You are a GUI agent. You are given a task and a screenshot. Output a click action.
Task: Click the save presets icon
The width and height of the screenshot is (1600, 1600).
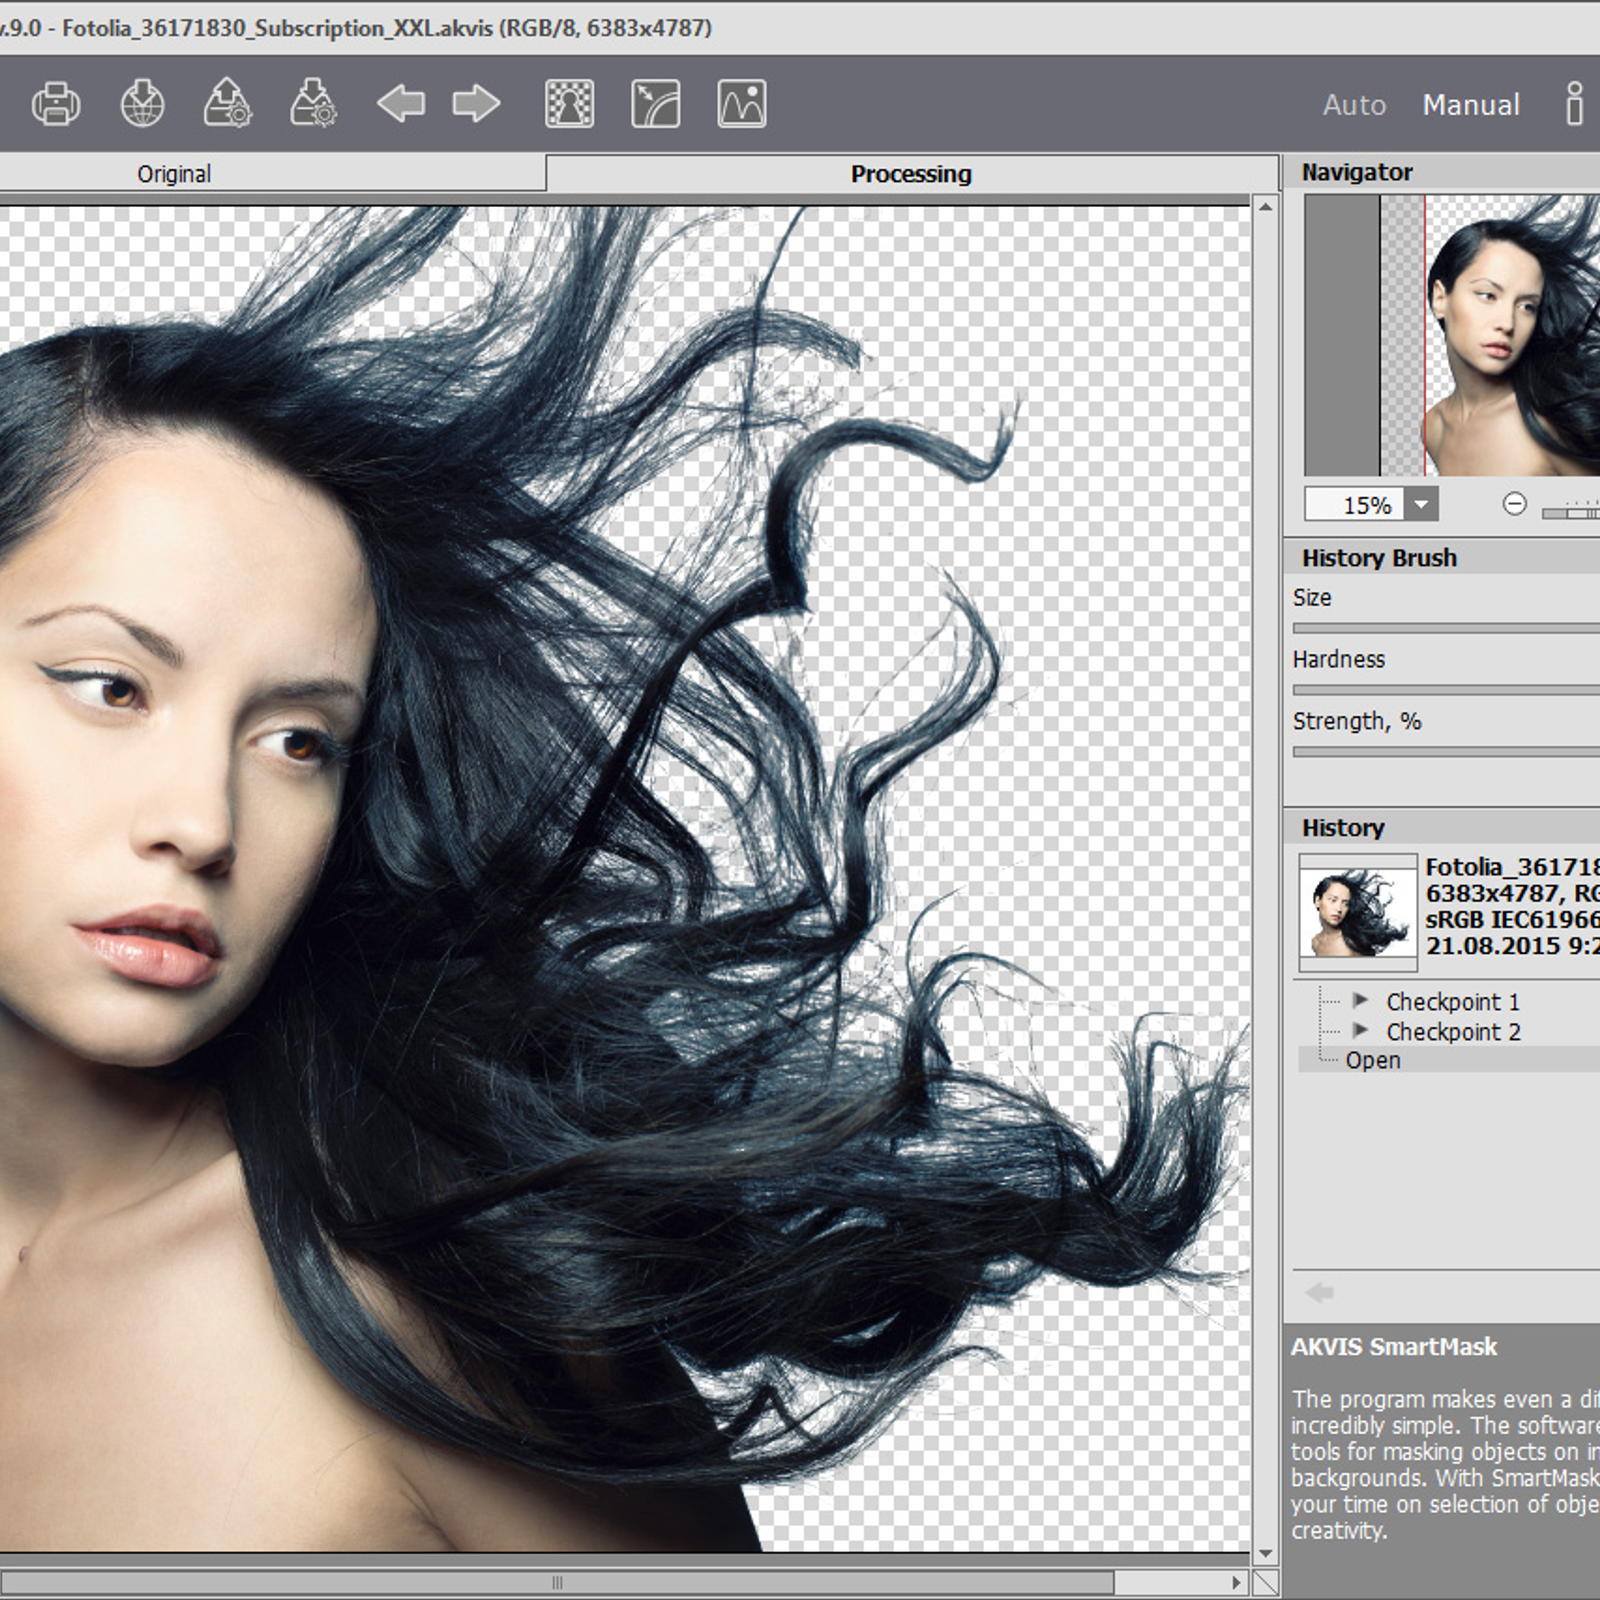pos(314,103)
